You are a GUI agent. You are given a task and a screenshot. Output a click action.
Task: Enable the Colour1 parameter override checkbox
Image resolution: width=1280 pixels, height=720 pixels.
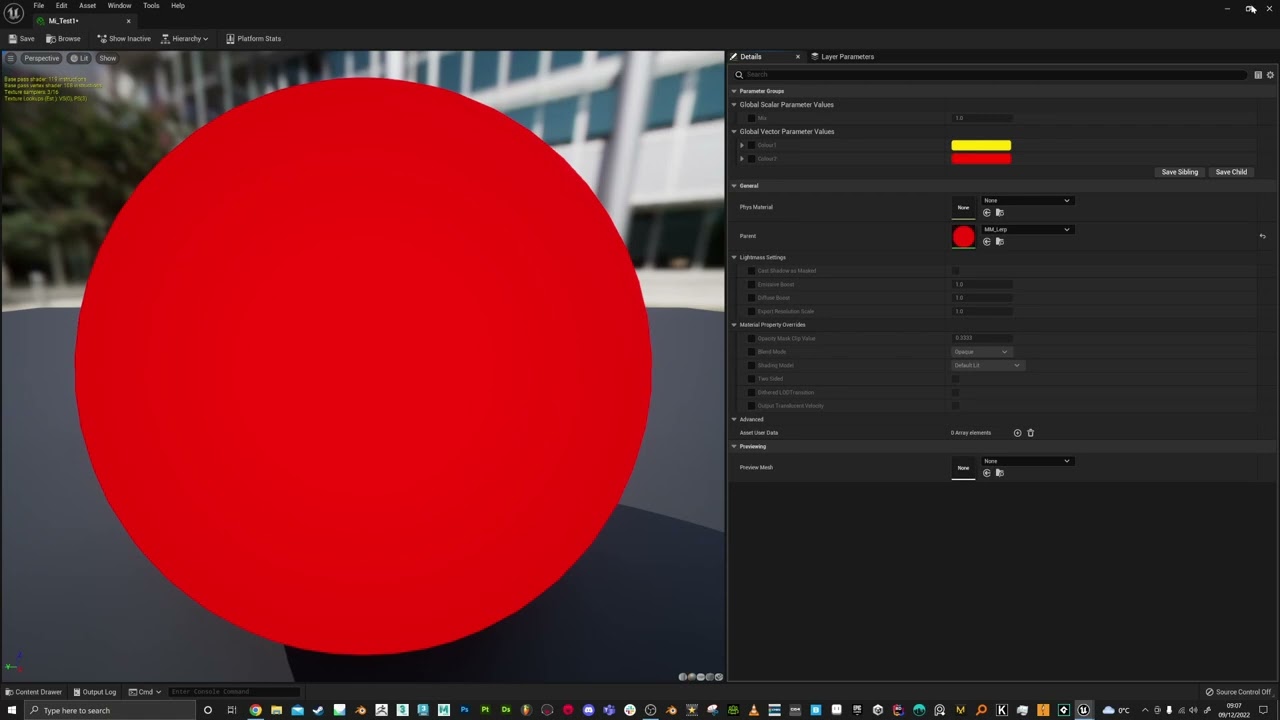click(752, 145)
